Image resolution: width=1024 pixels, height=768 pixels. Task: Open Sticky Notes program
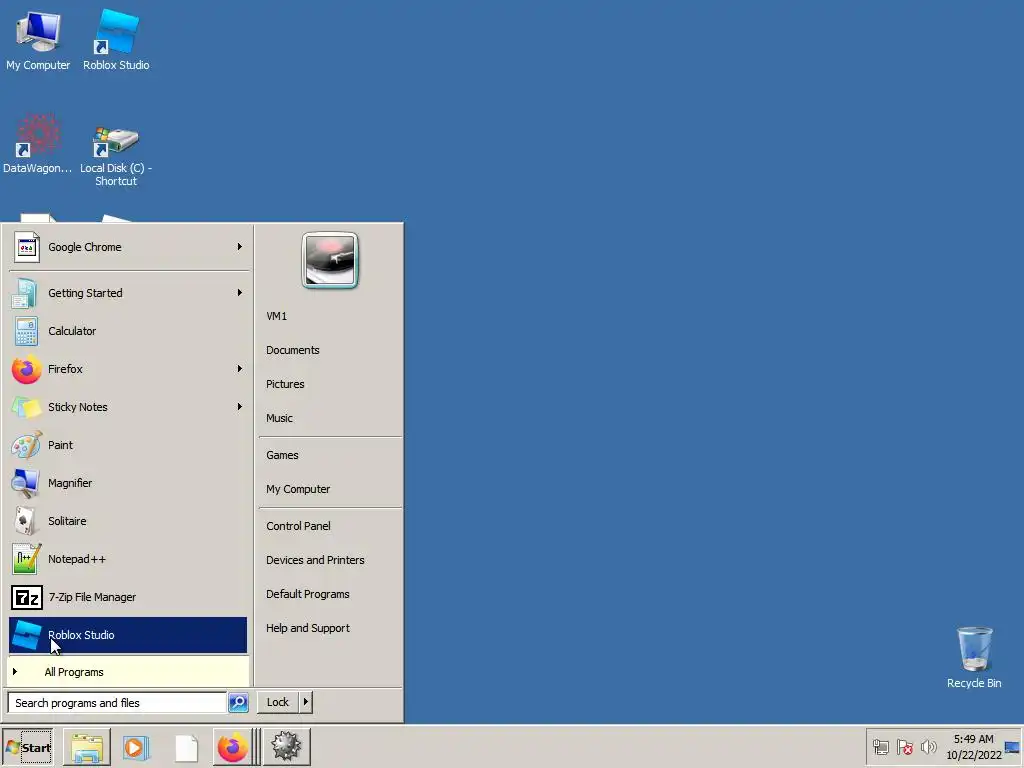point(128,407)
